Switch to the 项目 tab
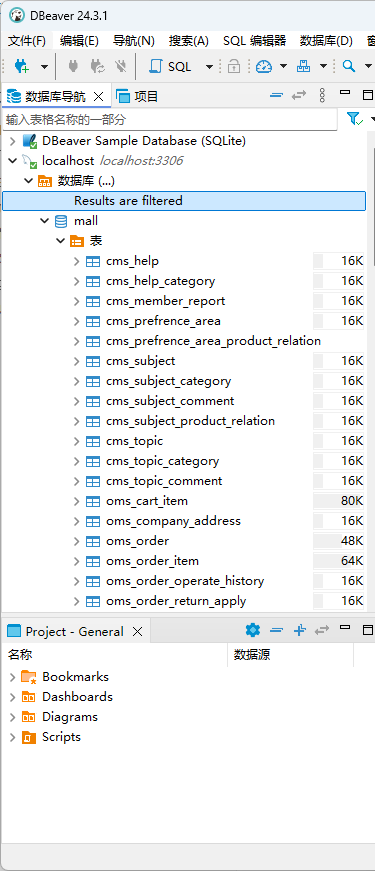 point(138,96)
